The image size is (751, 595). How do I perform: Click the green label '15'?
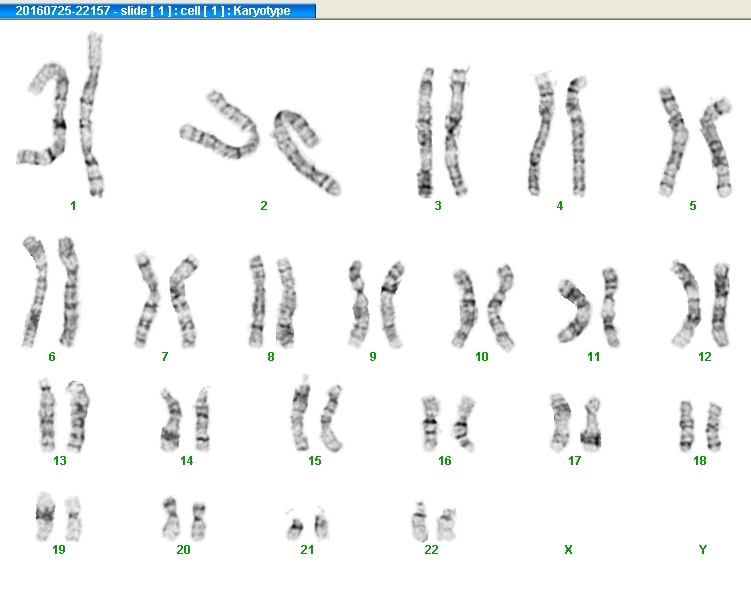click(314, 461)
